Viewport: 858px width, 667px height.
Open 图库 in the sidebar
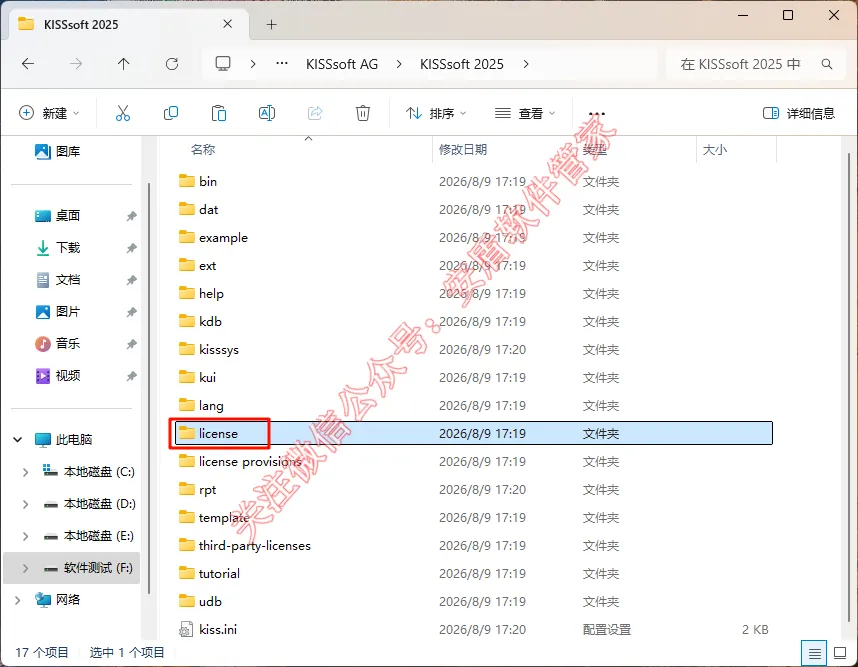57,152
